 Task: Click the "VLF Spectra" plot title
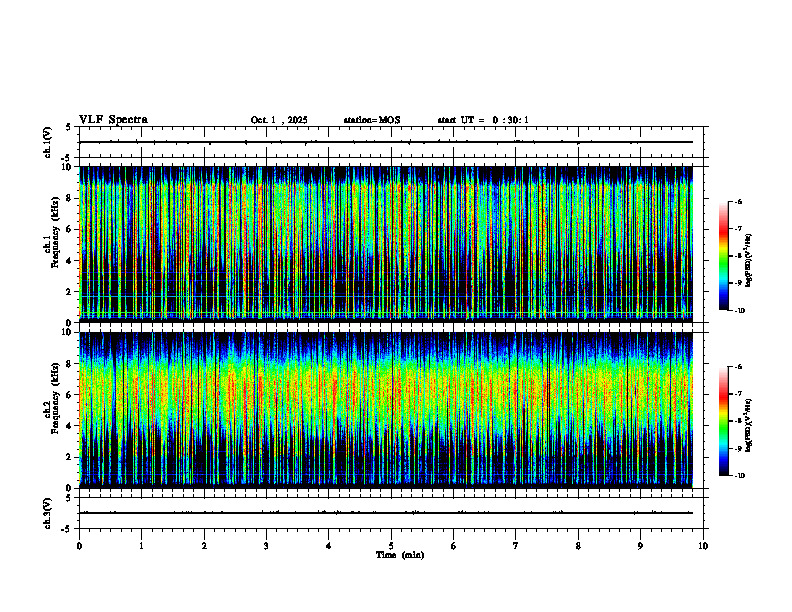113,120
